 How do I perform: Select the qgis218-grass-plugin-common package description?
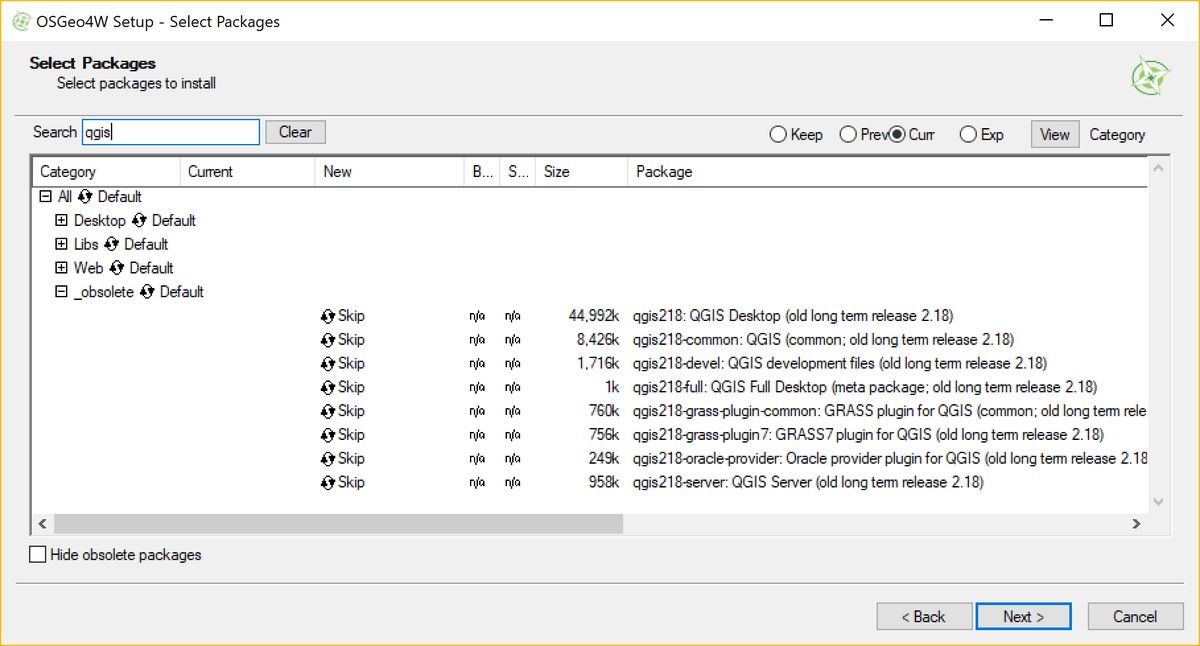coord(889,411)
